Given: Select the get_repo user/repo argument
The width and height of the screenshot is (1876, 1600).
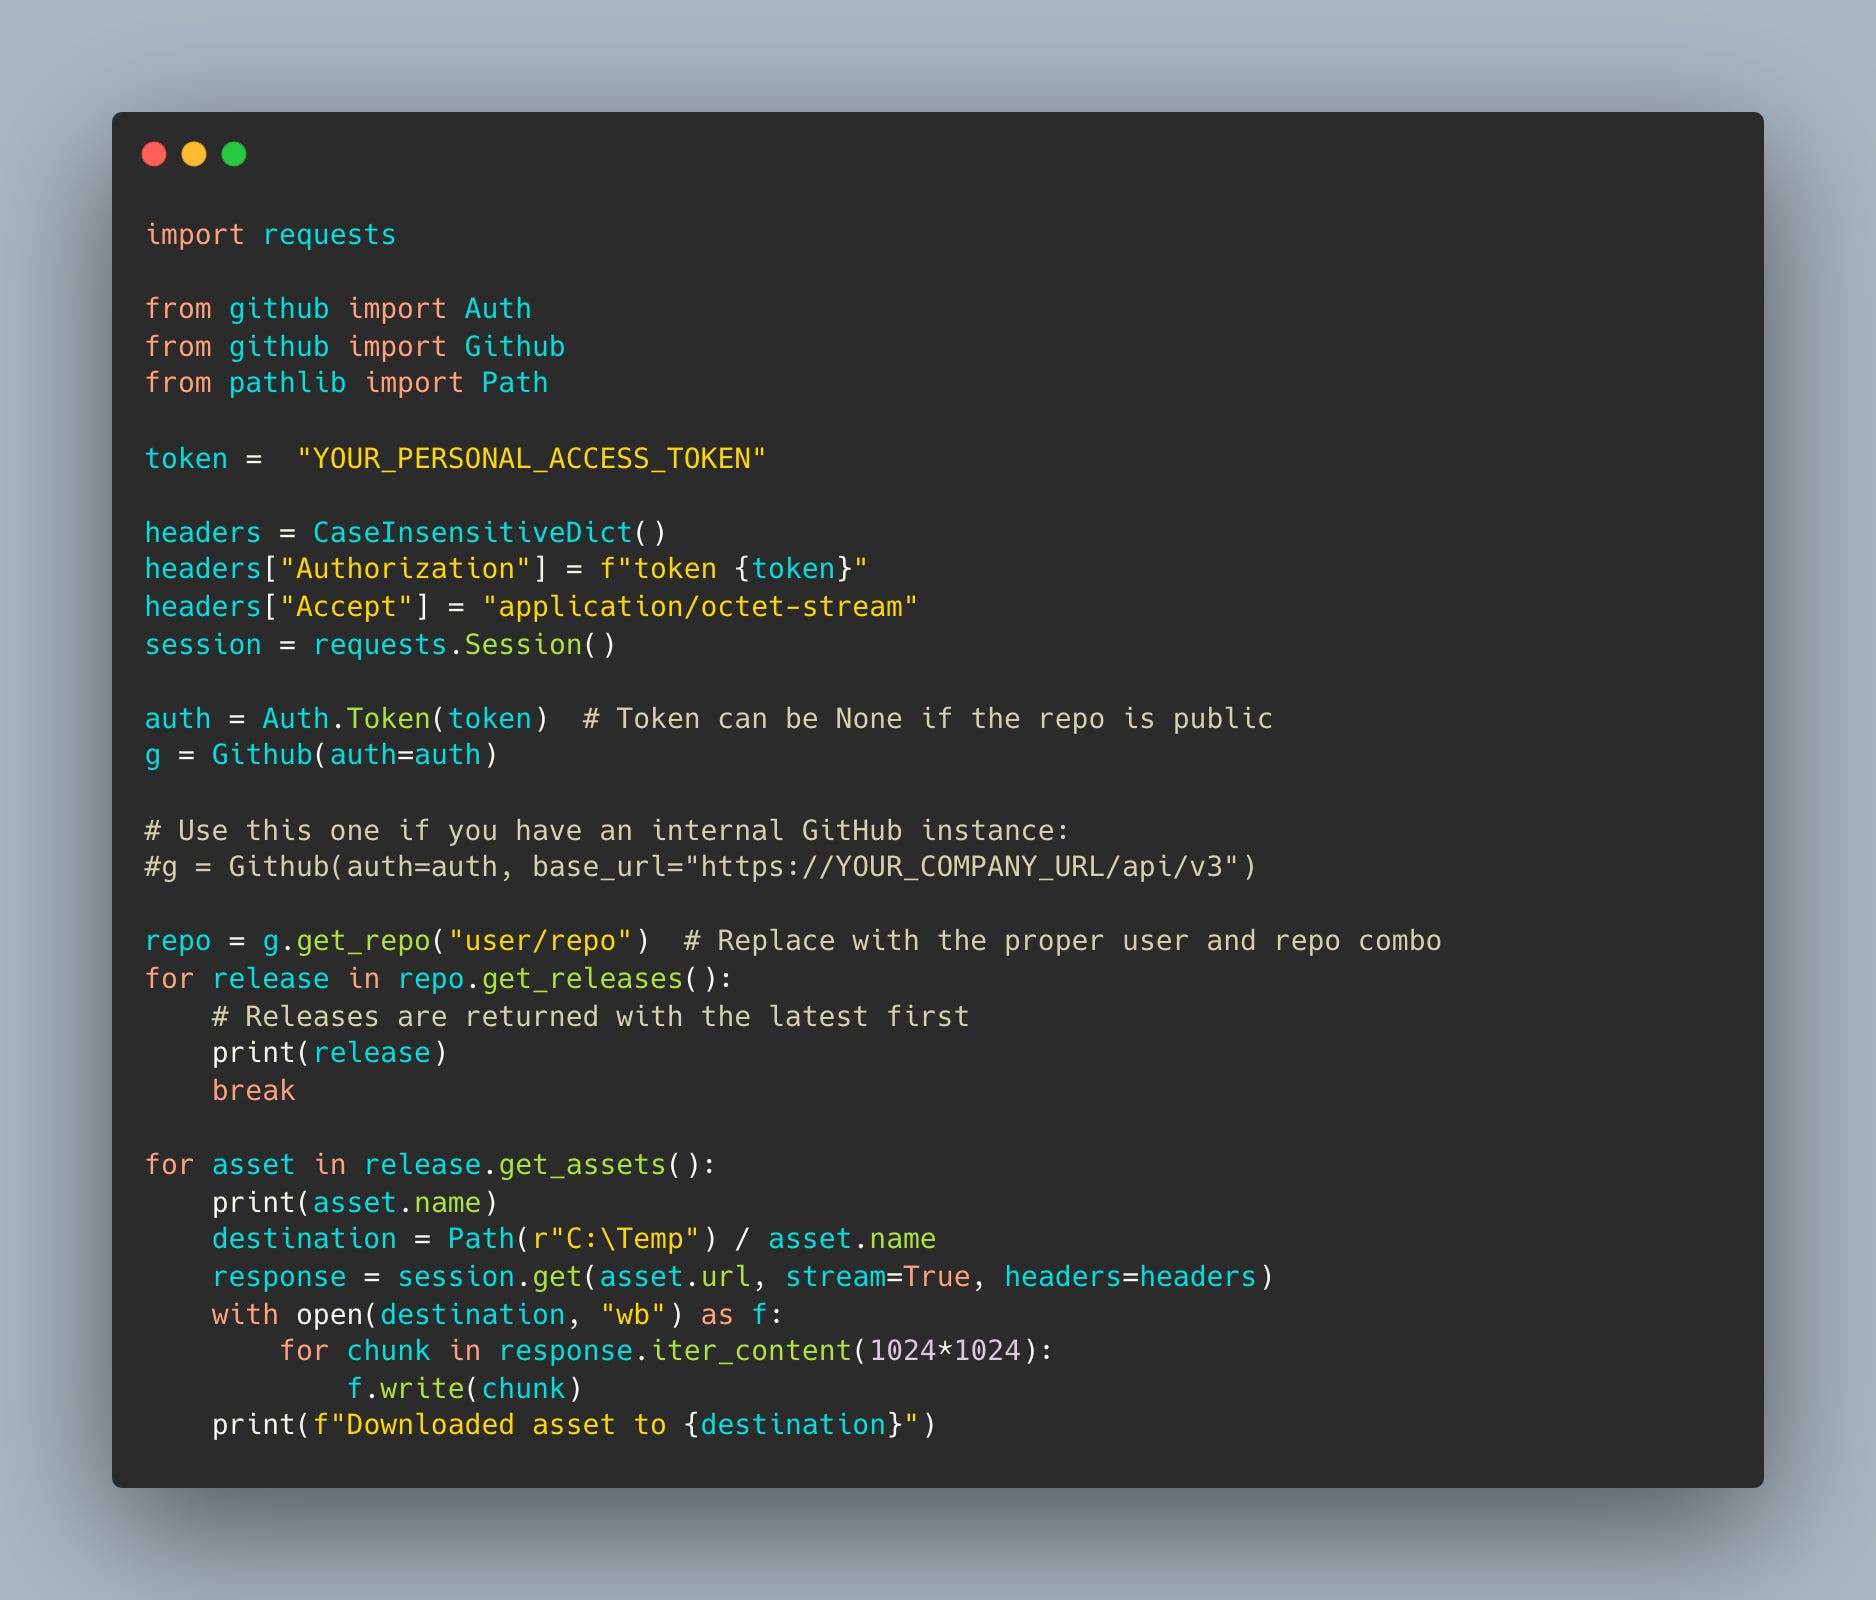Looking at the screenshot, I should (541, 940).
